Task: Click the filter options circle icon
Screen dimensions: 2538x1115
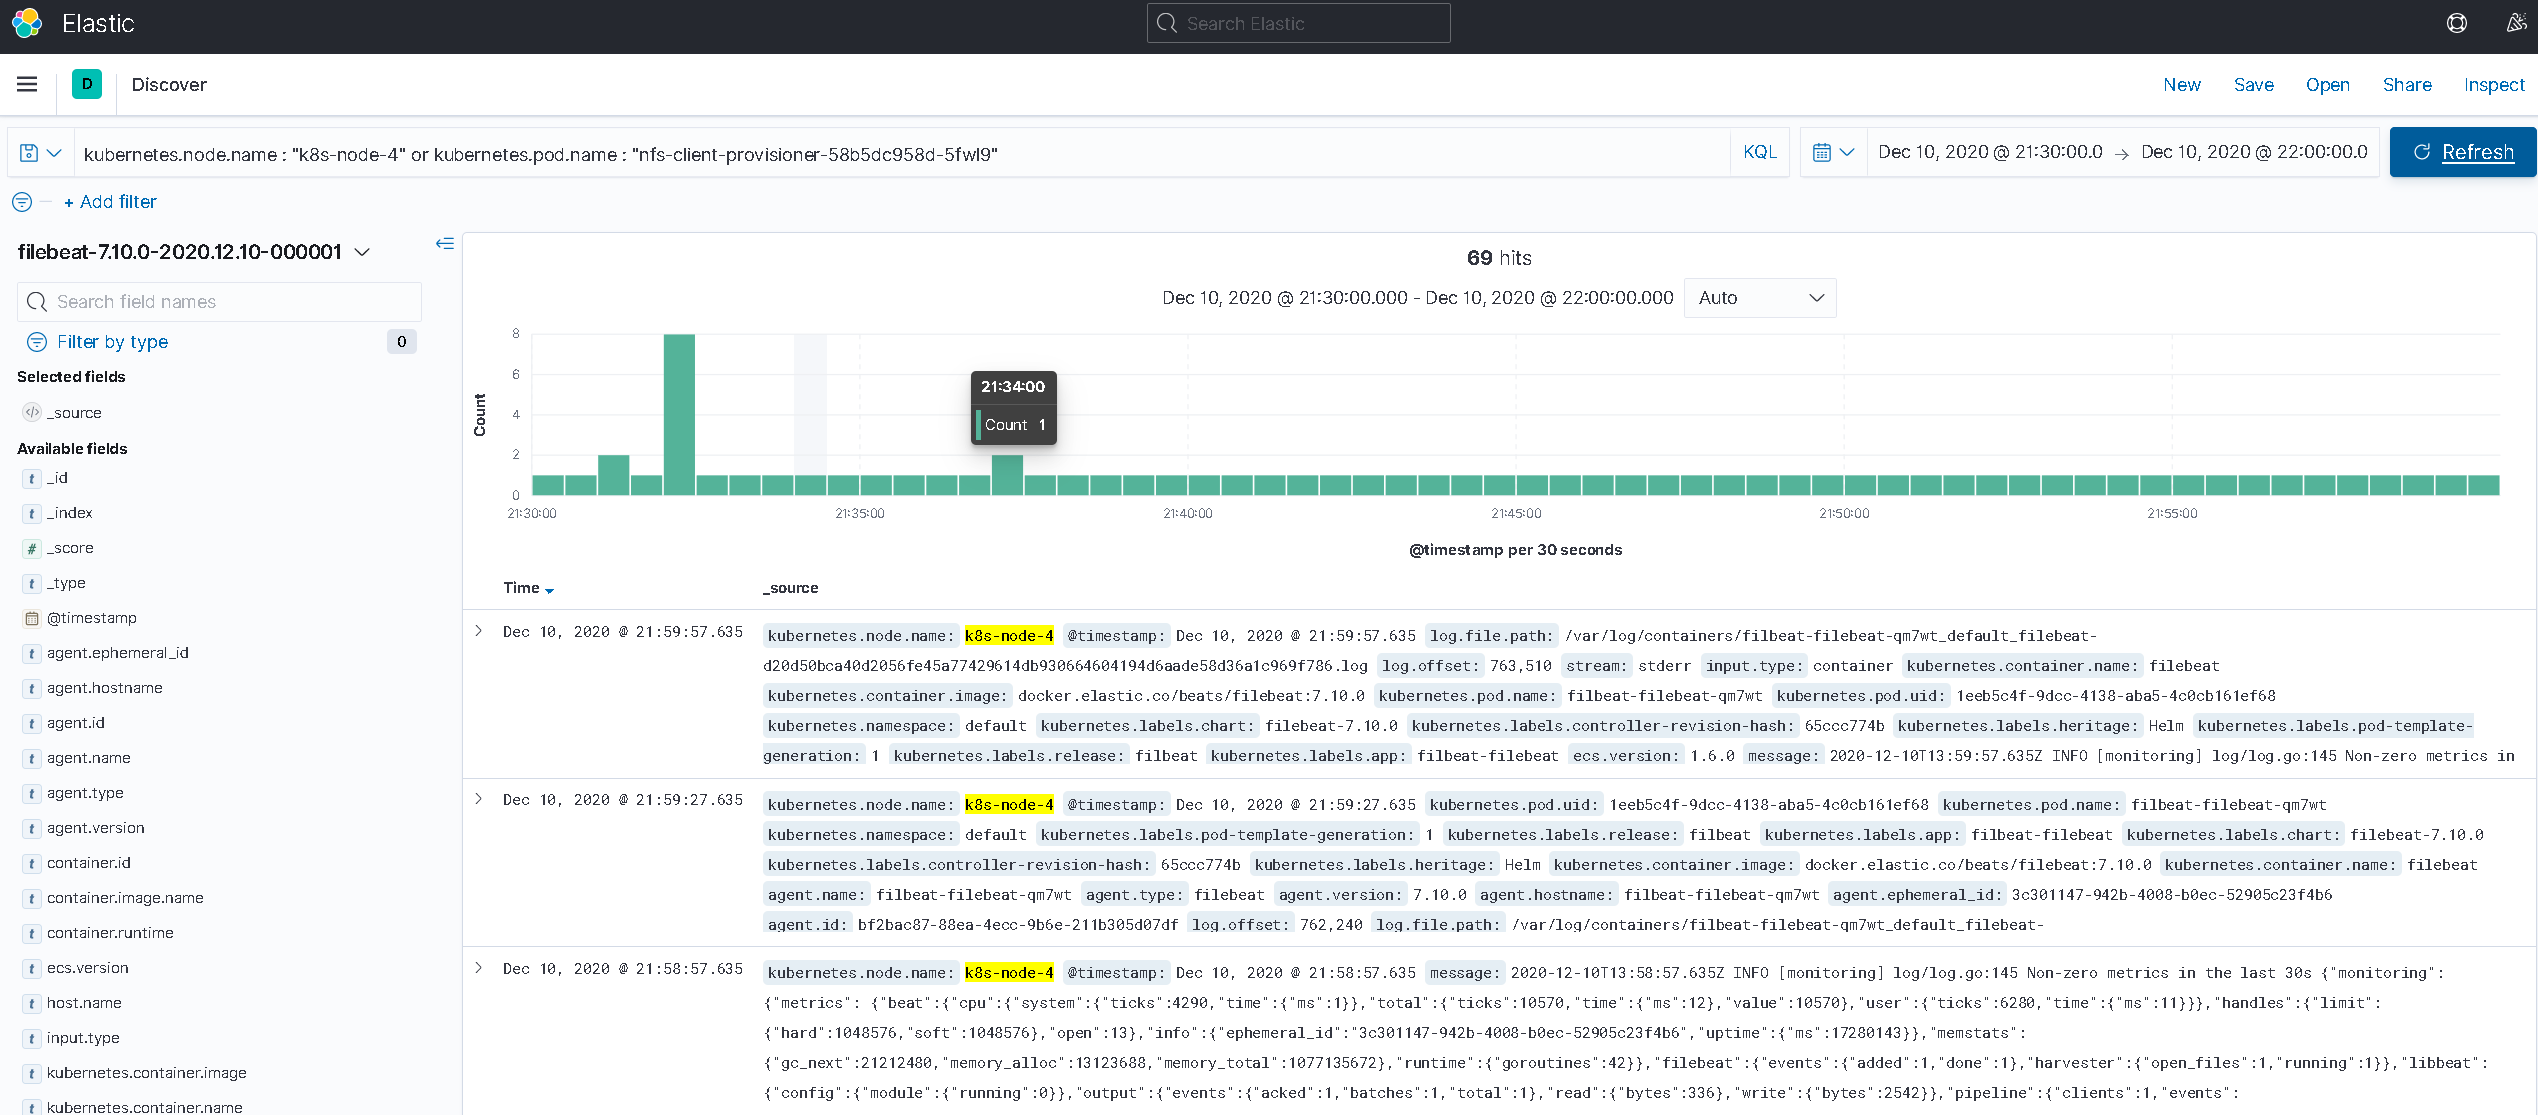Action: [22, 202]
